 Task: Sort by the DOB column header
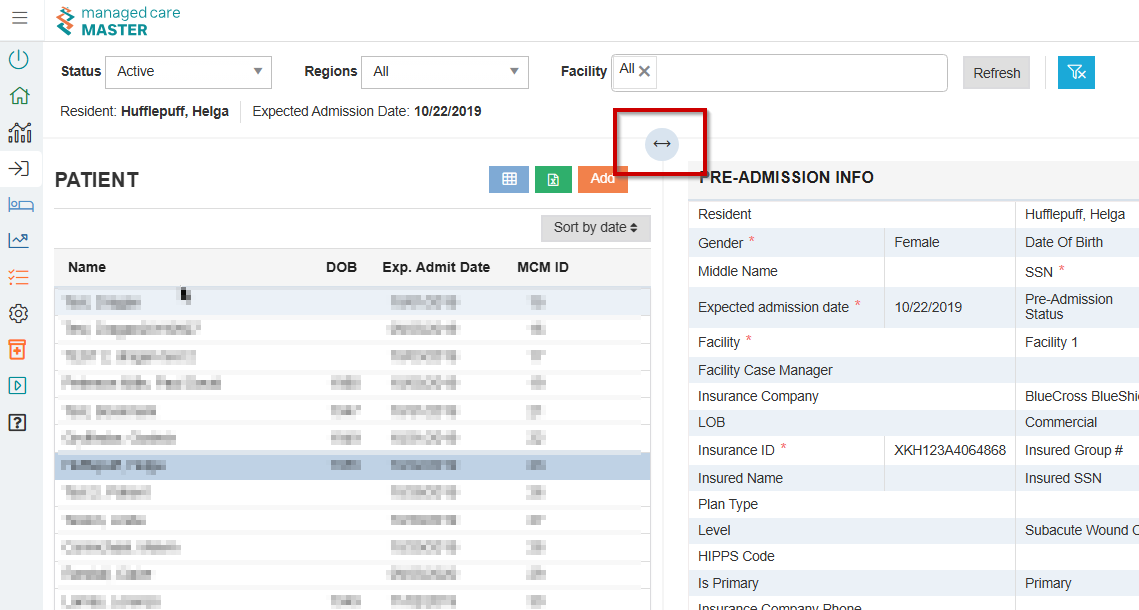pos(341,267)
